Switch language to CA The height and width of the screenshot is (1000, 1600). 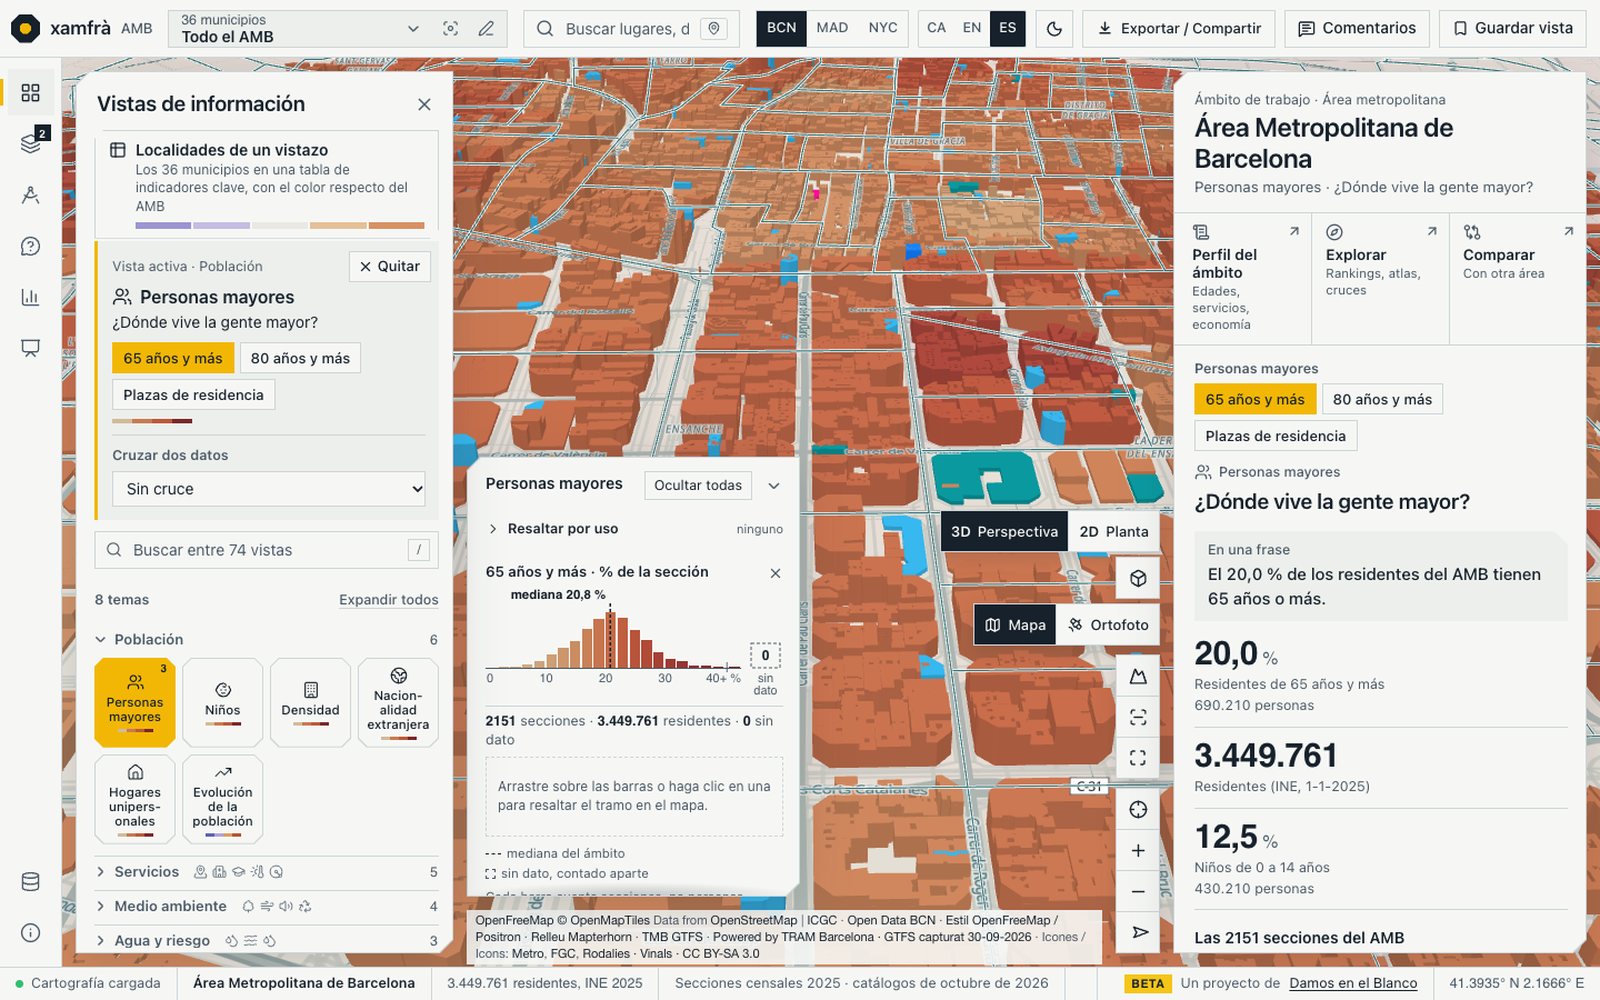point(936,28)
